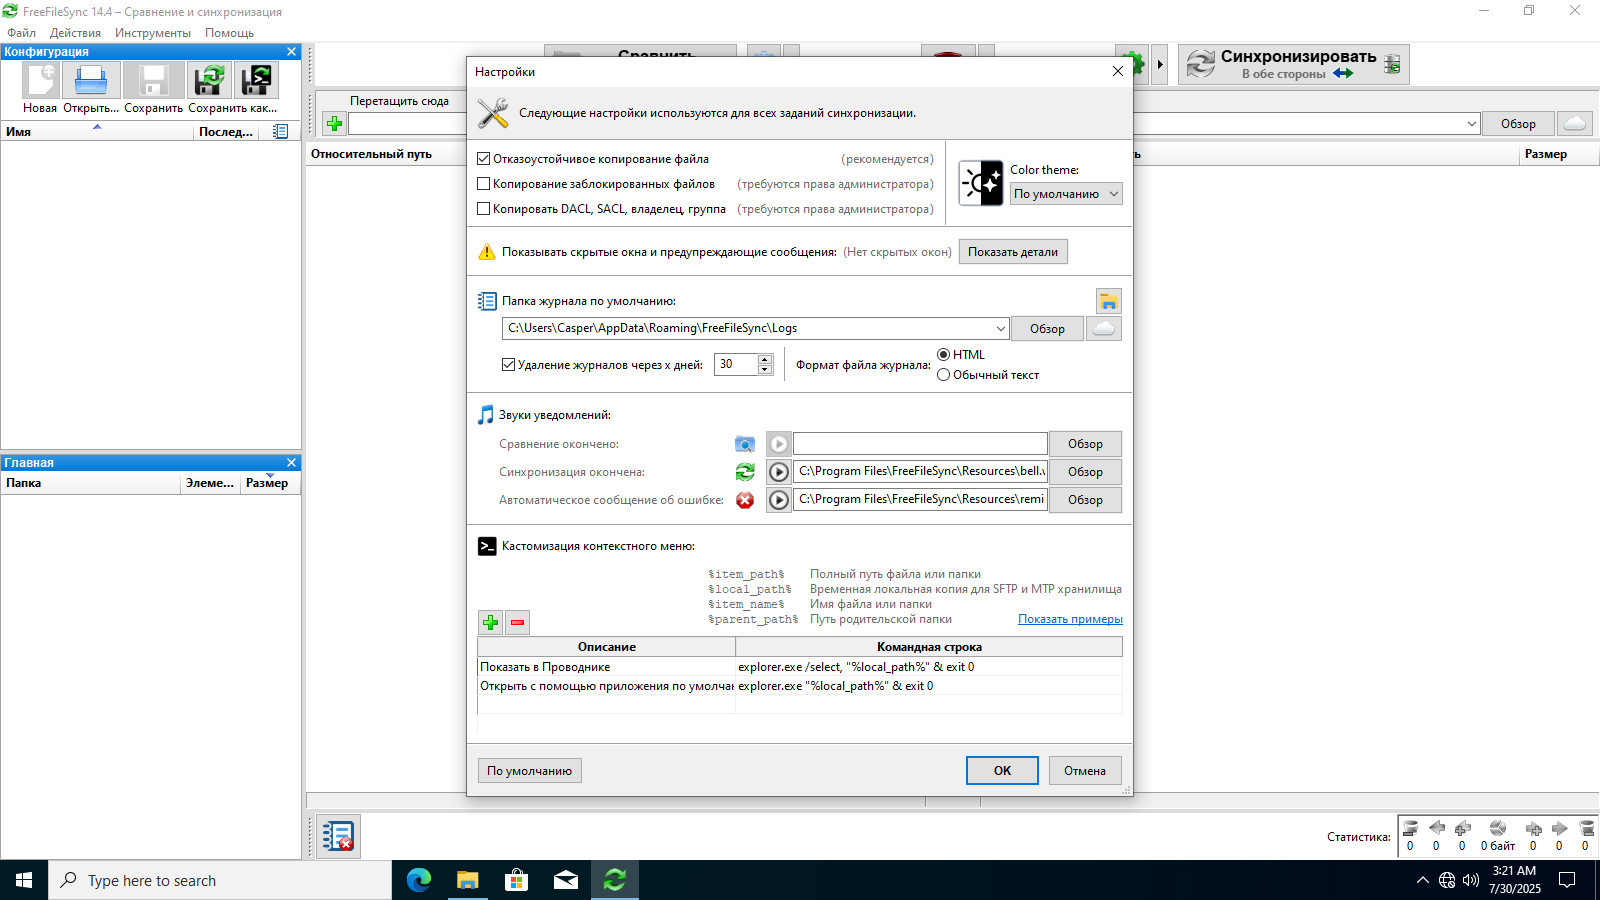Viewport: 1600px width, 900px height.
Task: Open log panel icon at bottom
Action: (338, 836)
